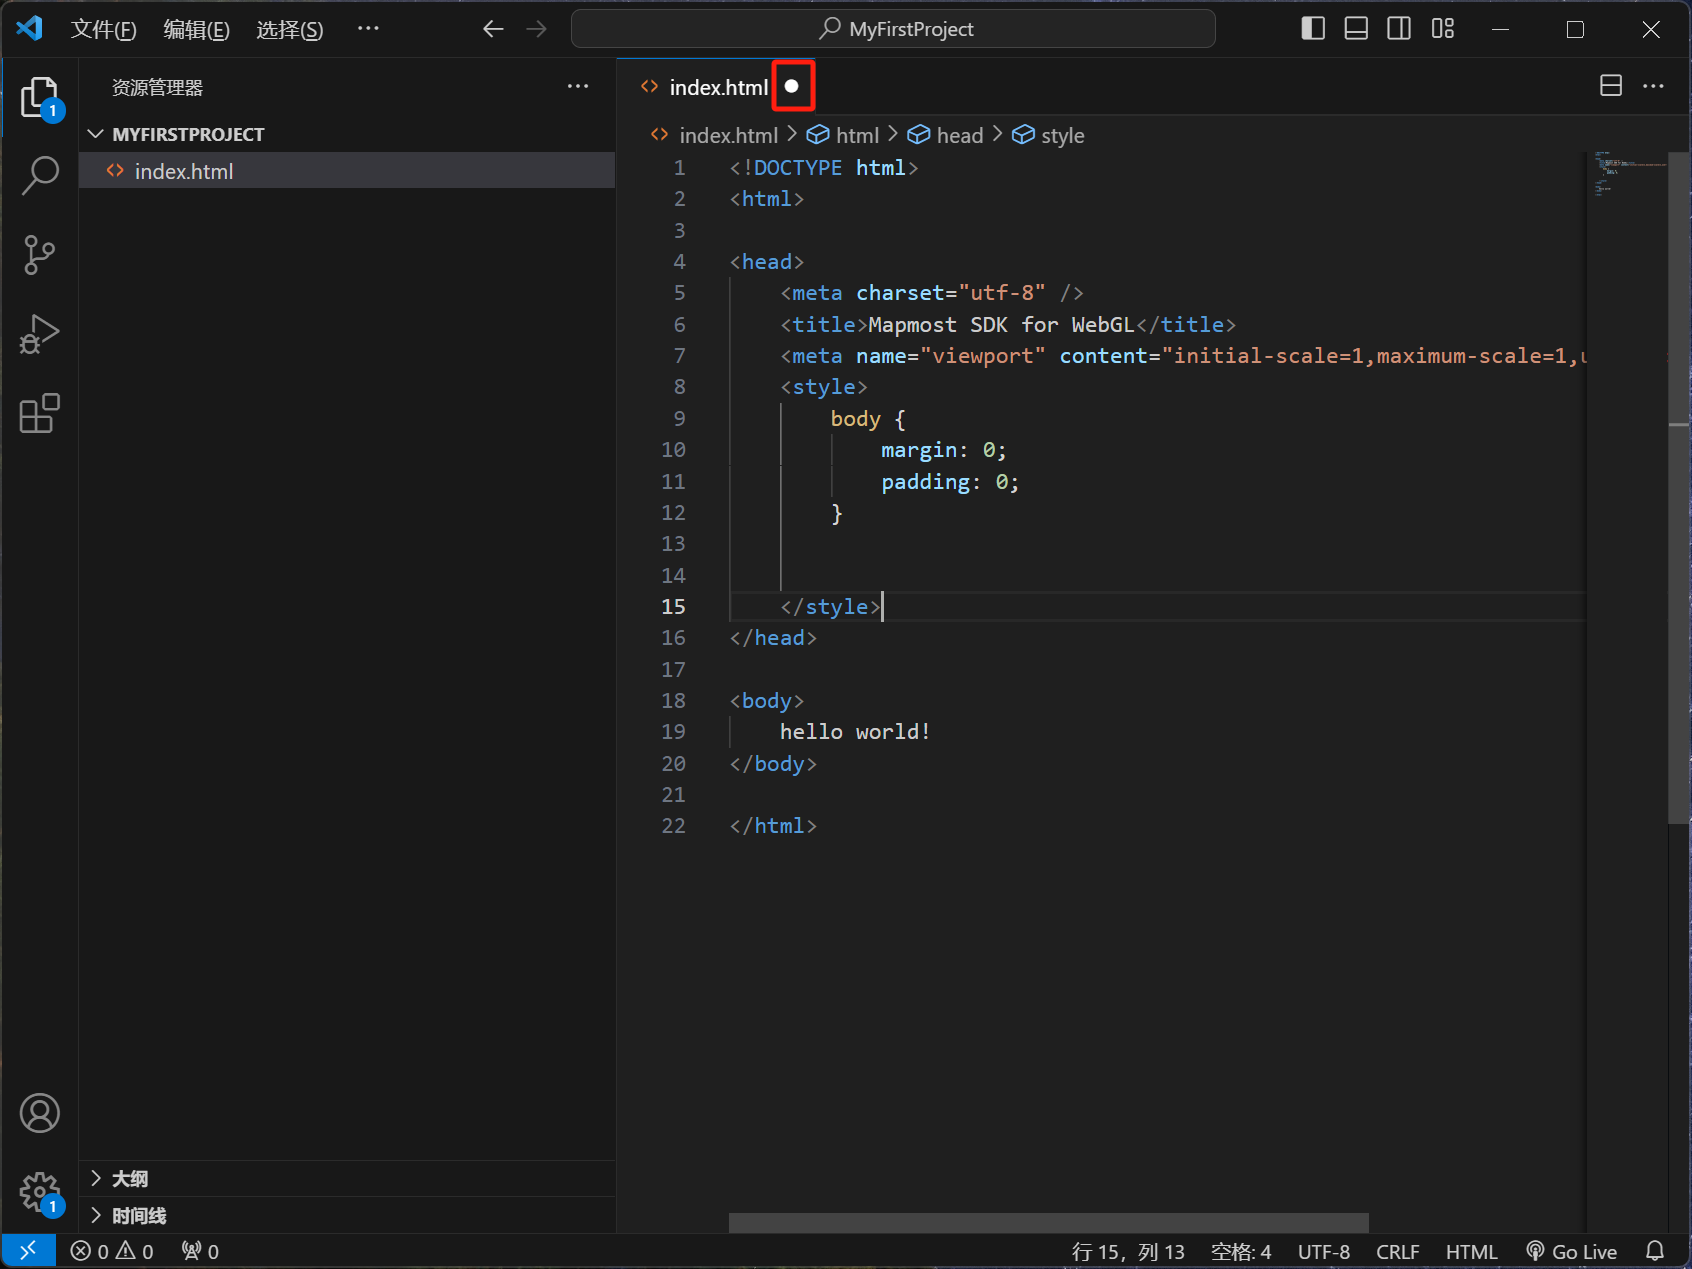
Task: Go forward with the right arrow
Action: click(537, 29)
